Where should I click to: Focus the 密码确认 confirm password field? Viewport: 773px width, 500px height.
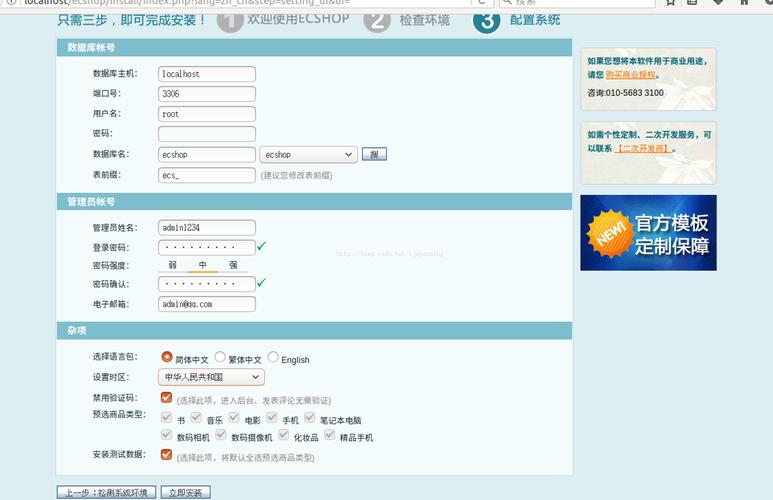click(207, 284)
